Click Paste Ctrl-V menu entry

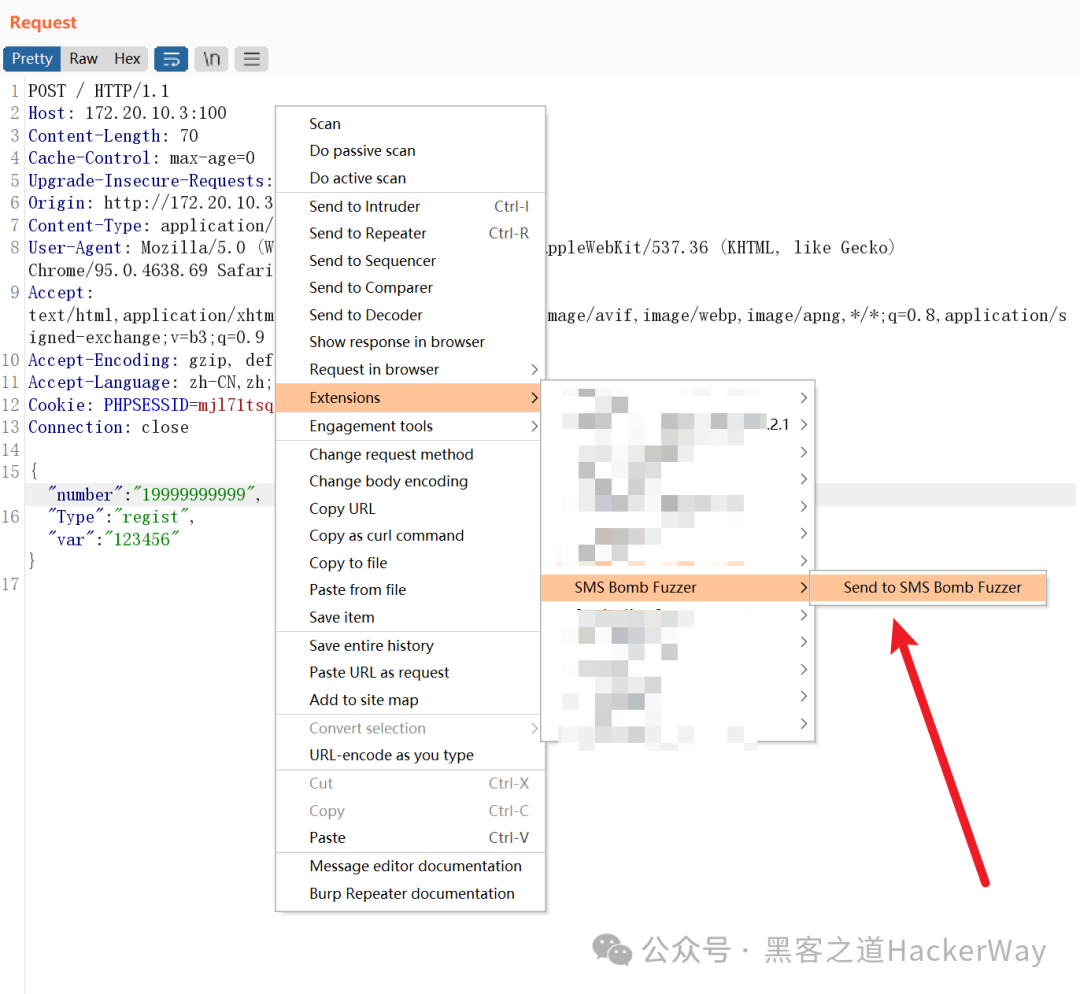coord(411,838)
